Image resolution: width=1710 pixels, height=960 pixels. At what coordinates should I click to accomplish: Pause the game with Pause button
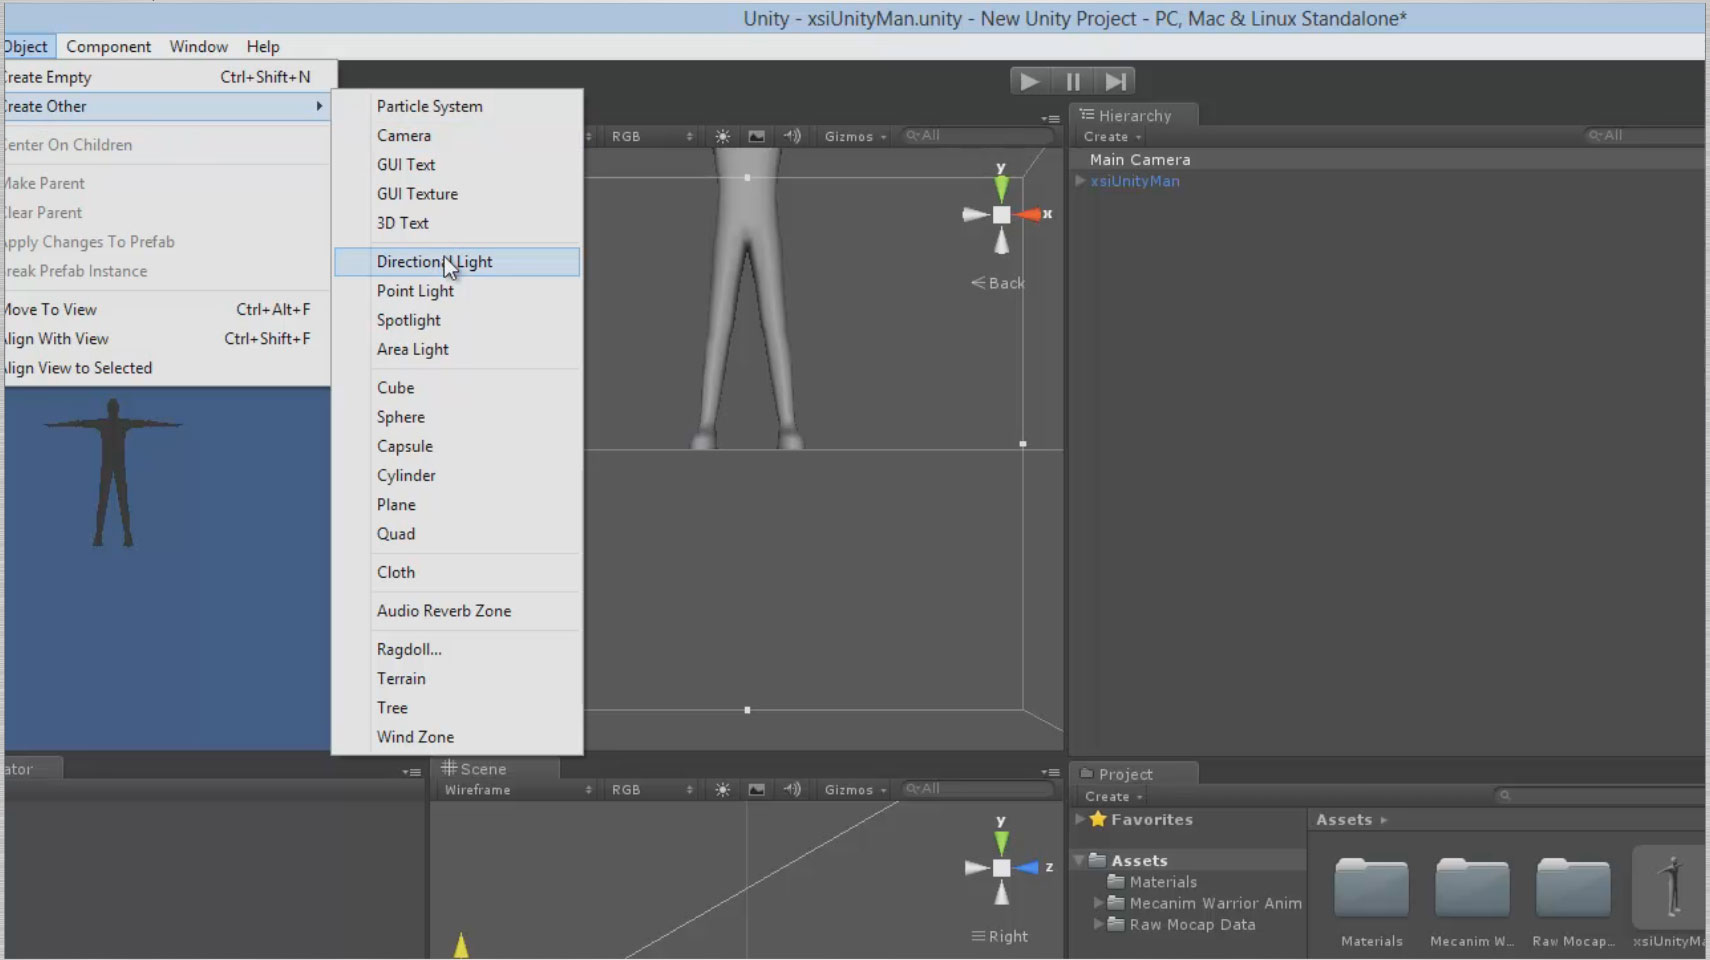1073,81
